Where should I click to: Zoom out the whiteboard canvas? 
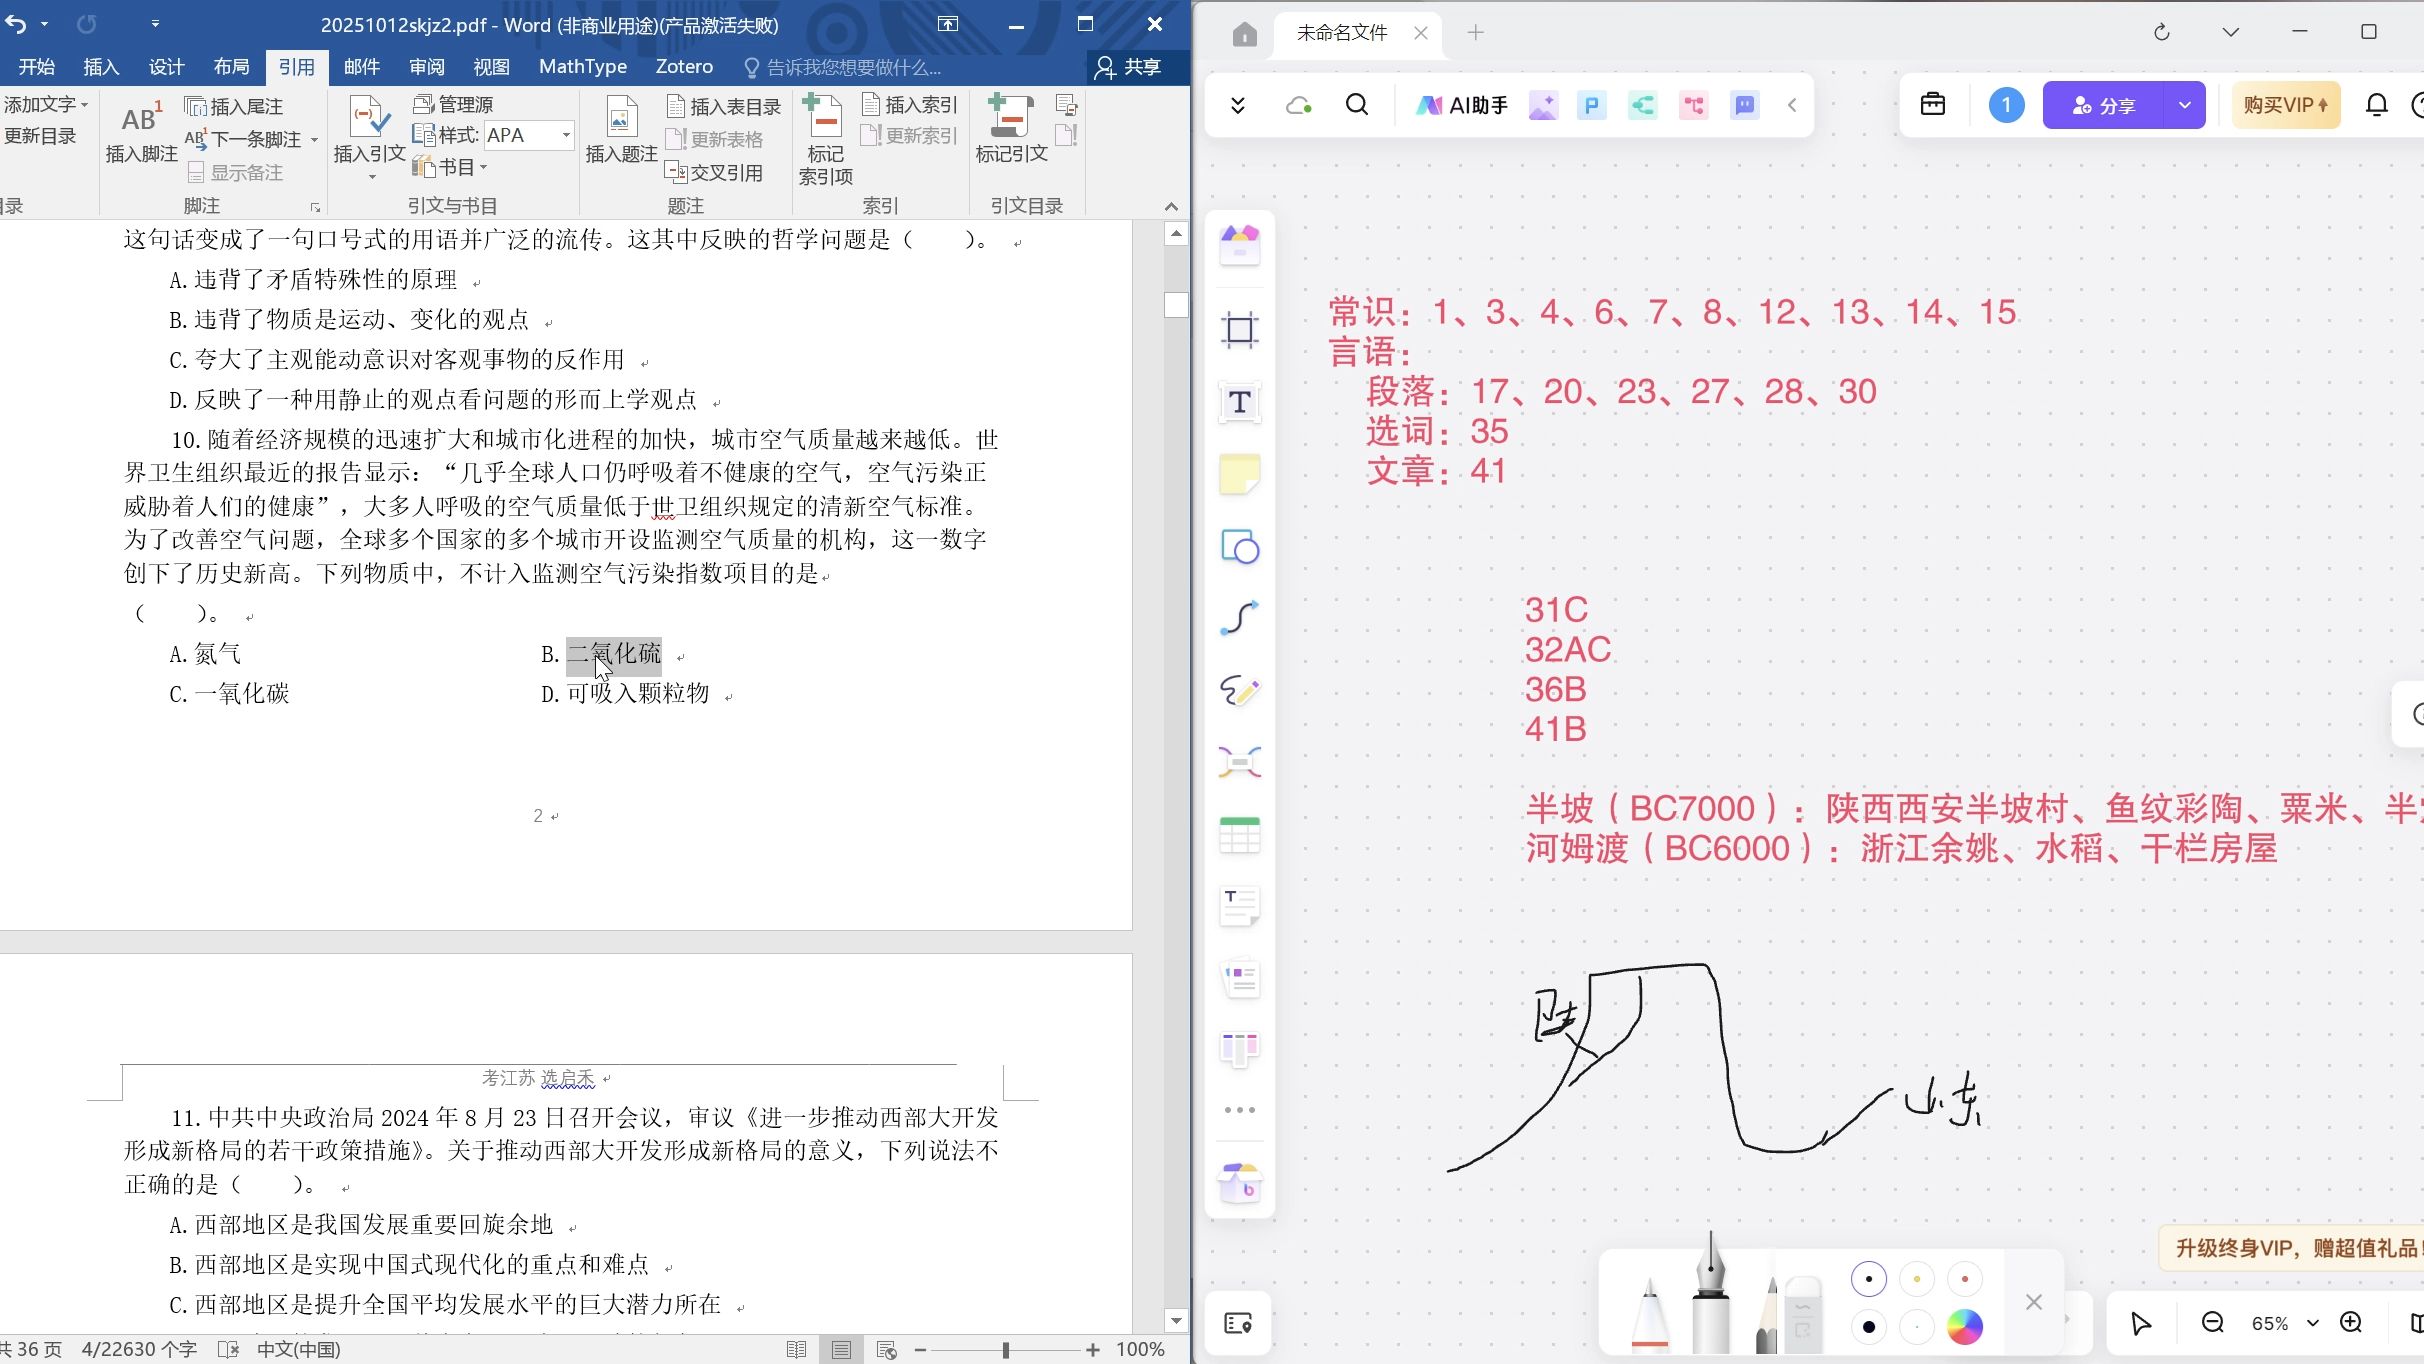pyautogui.click(x=2213, y=1323)
